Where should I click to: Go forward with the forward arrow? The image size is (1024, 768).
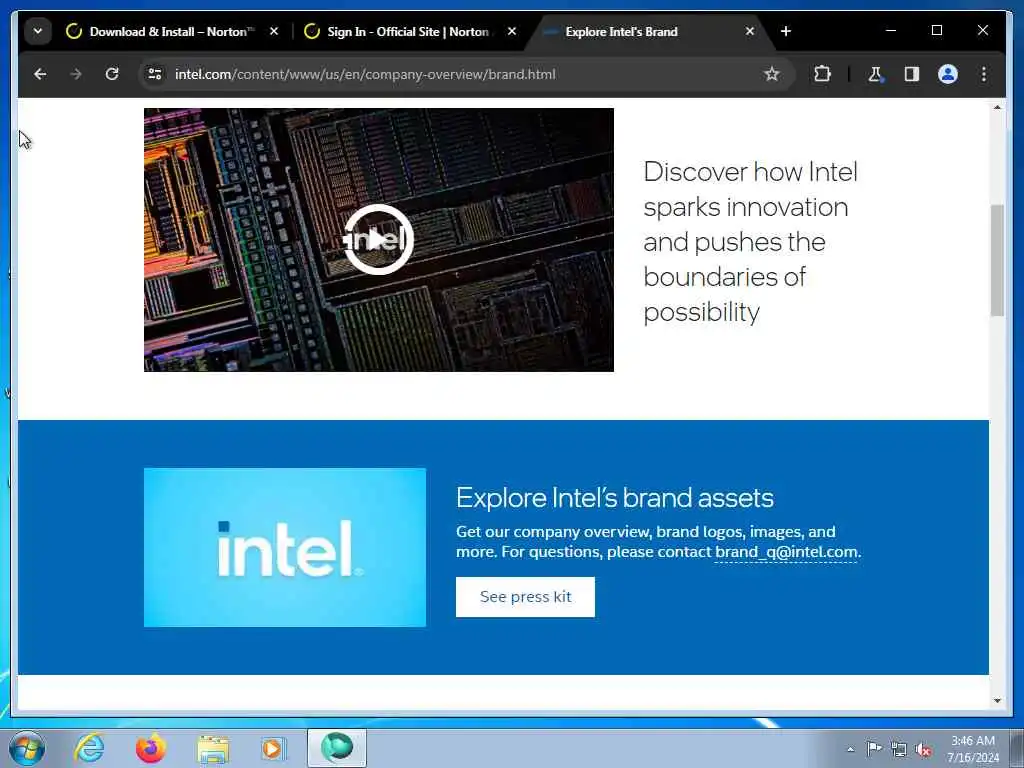pos(76,74)
